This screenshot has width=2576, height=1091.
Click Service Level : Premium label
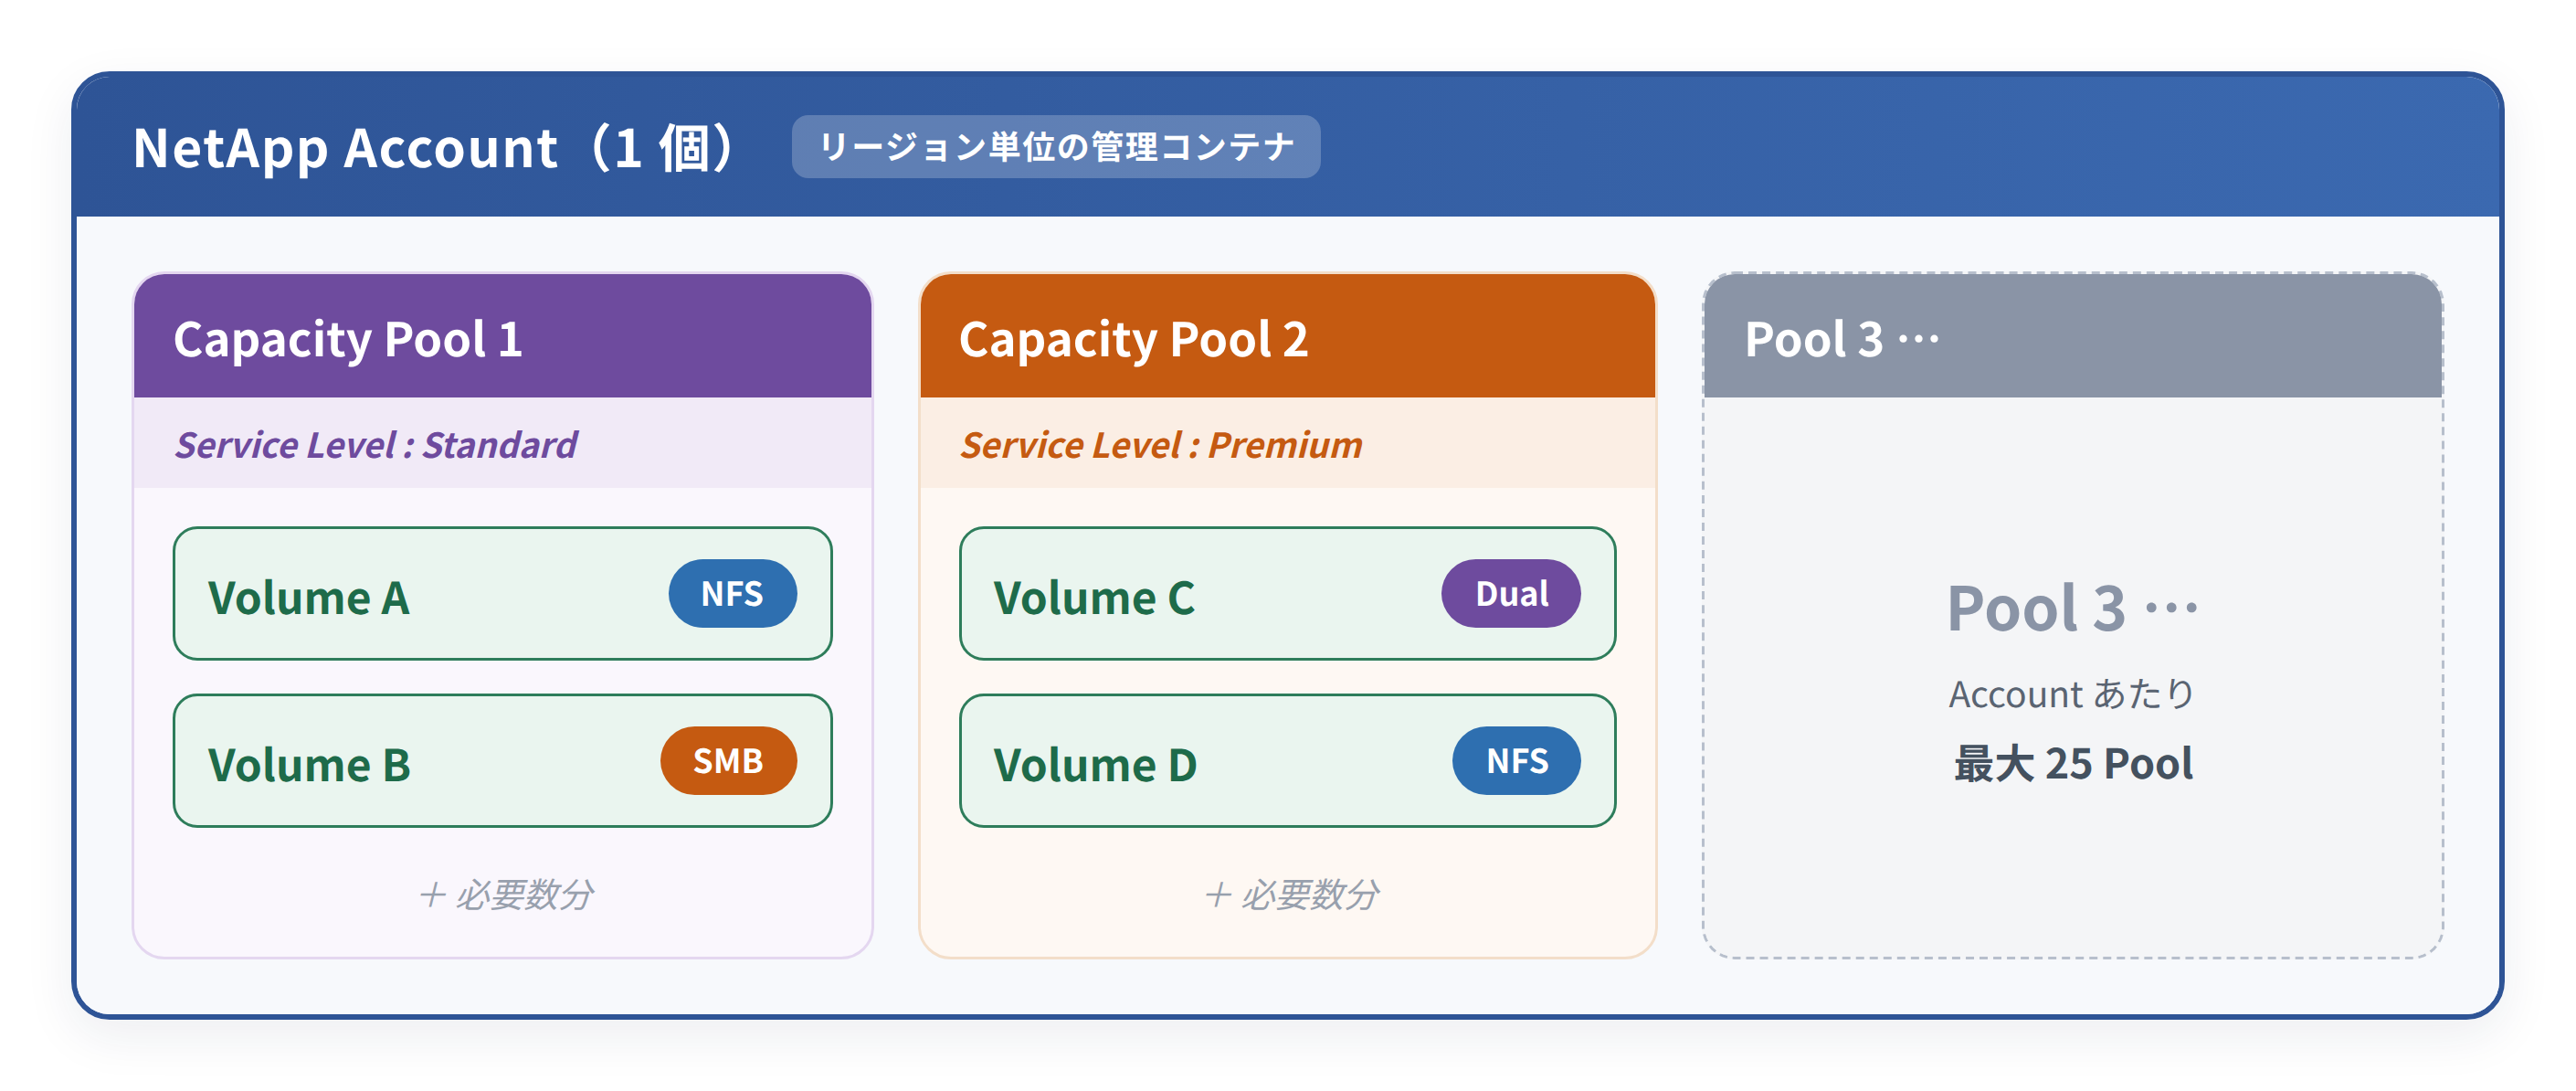tap(1161, 444)
